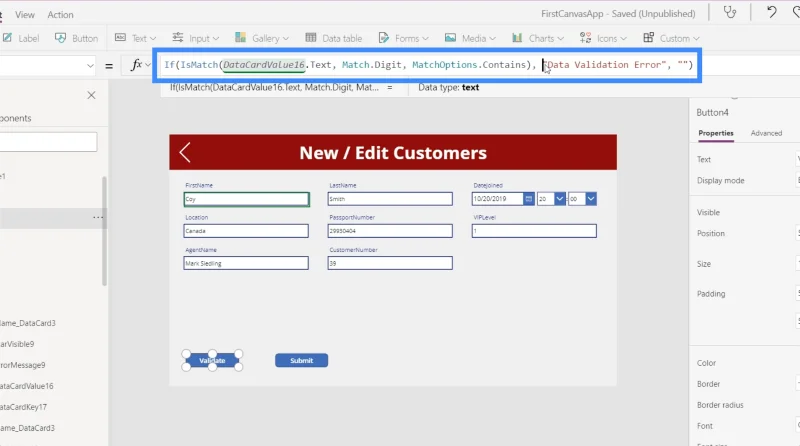
Task: Open the Icons dropdown
Action: 603,38
